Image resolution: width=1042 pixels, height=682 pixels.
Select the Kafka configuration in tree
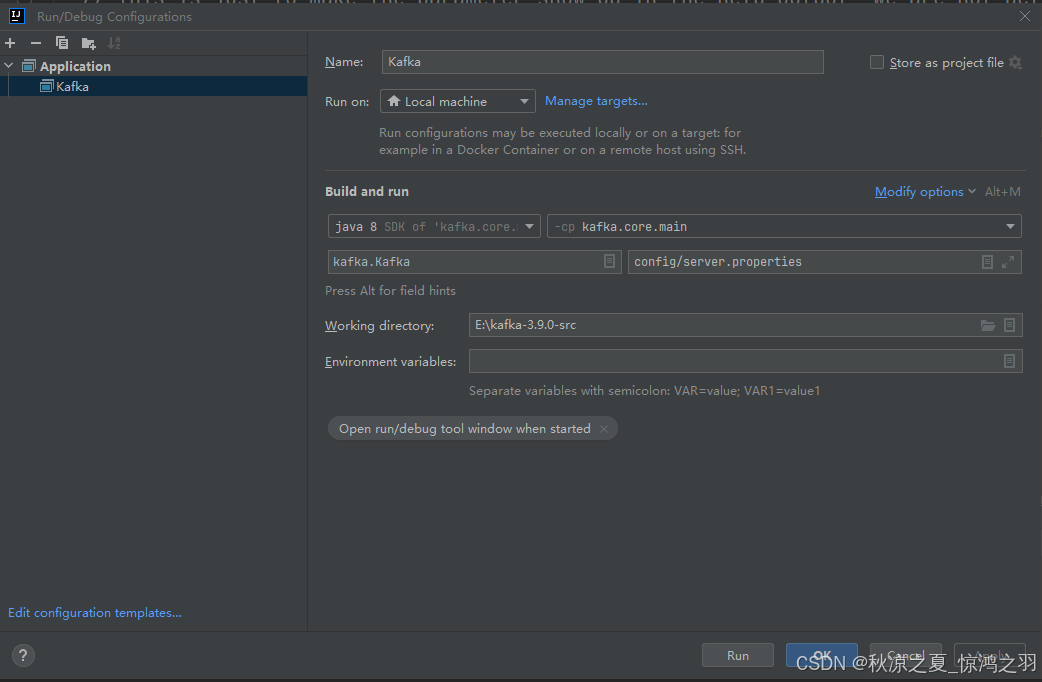pos(72,87)
